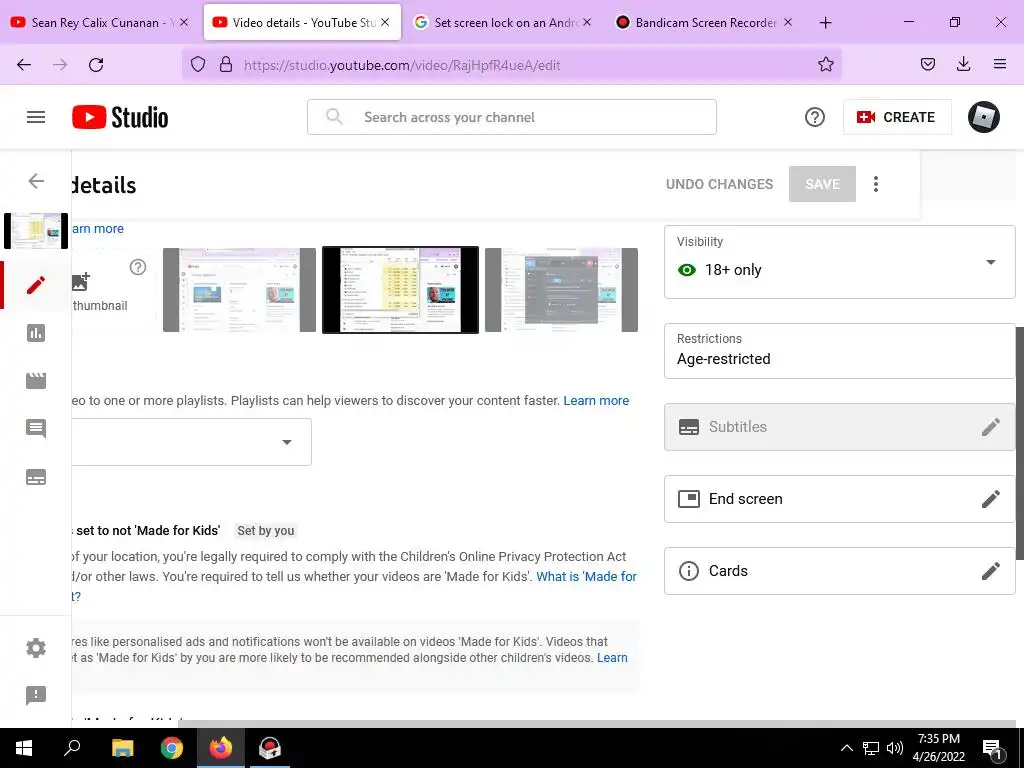The image size is (1024, 768).
Task: Open Windows Start menu
Action: click(24, 748)
